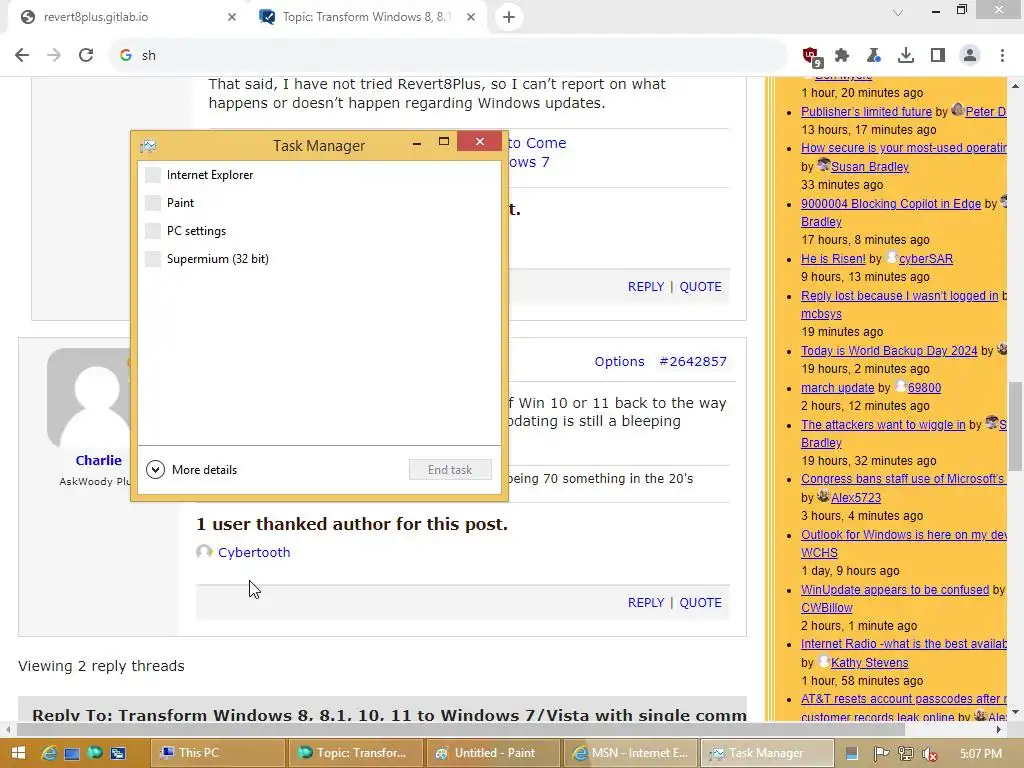Maximize the Task Manager window
This screenshot has width=1024, height=768.
click(444, 142)
